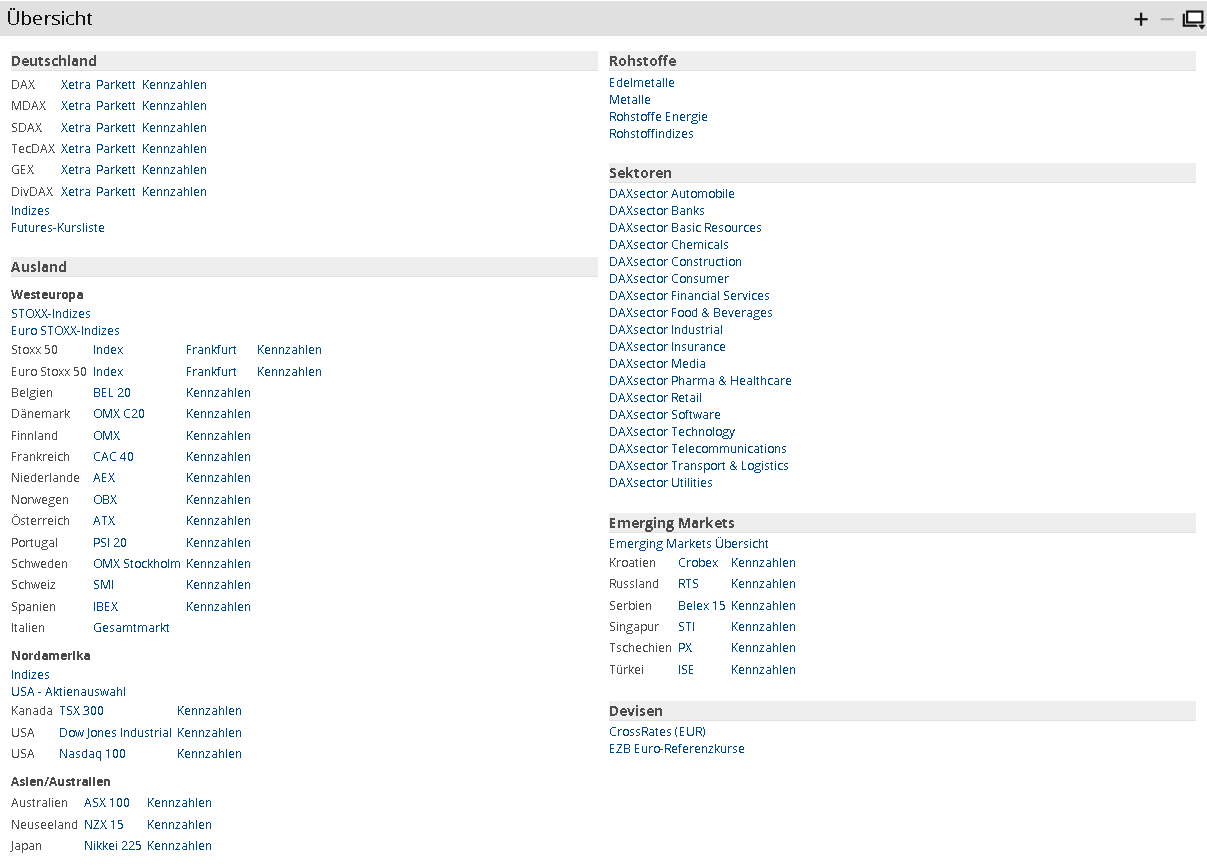
Task: Open Kennzahlen for SDAX
Action: (x=174, y=128)
